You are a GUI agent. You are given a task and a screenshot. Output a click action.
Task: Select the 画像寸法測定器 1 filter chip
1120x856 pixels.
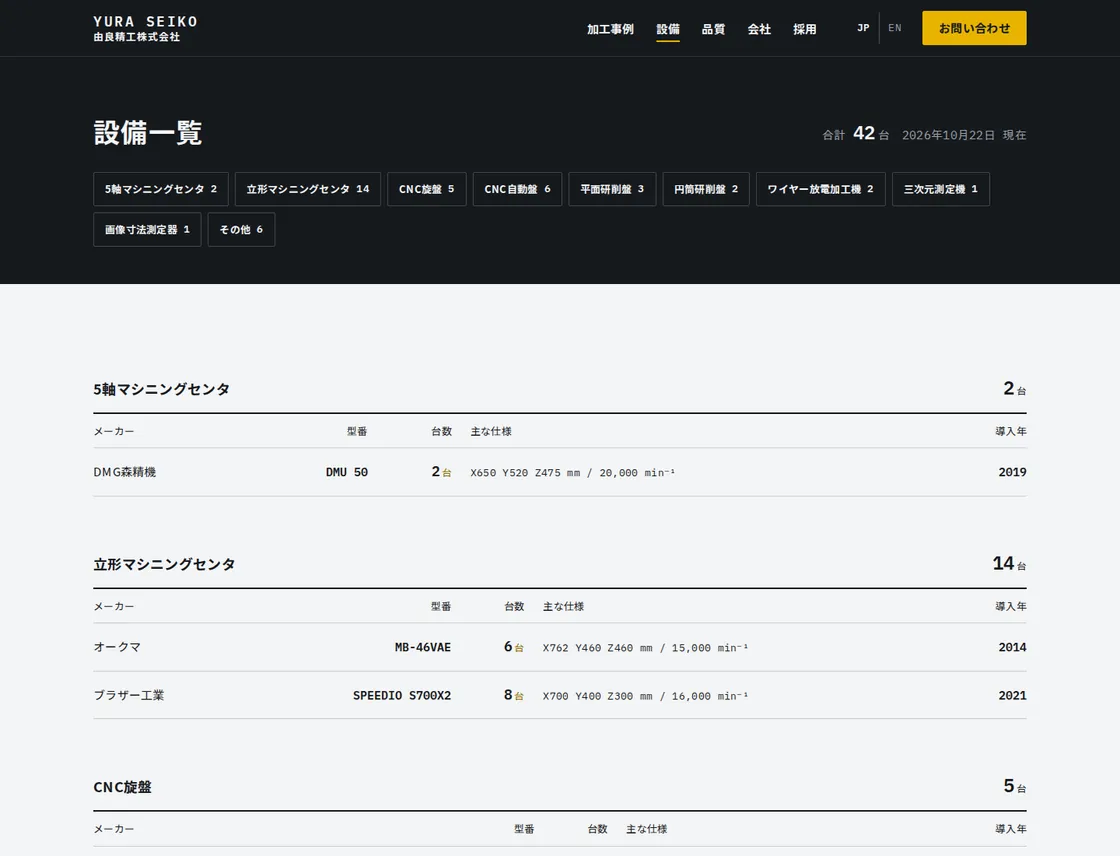(147, 229)
